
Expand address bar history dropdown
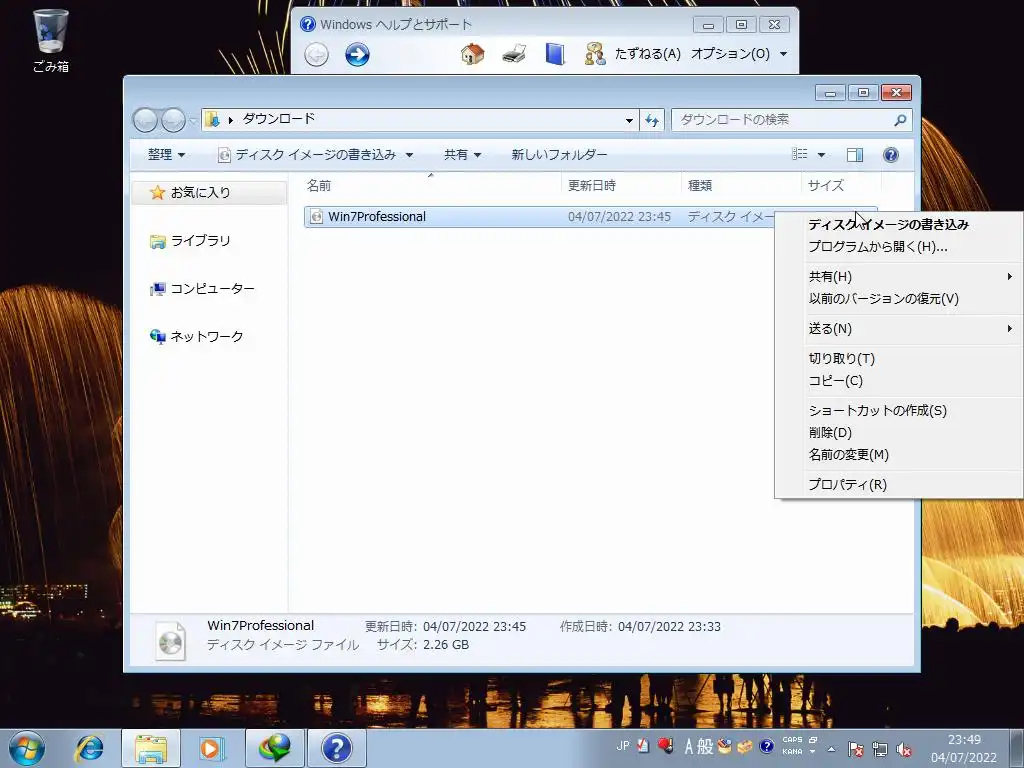[629, 120]
